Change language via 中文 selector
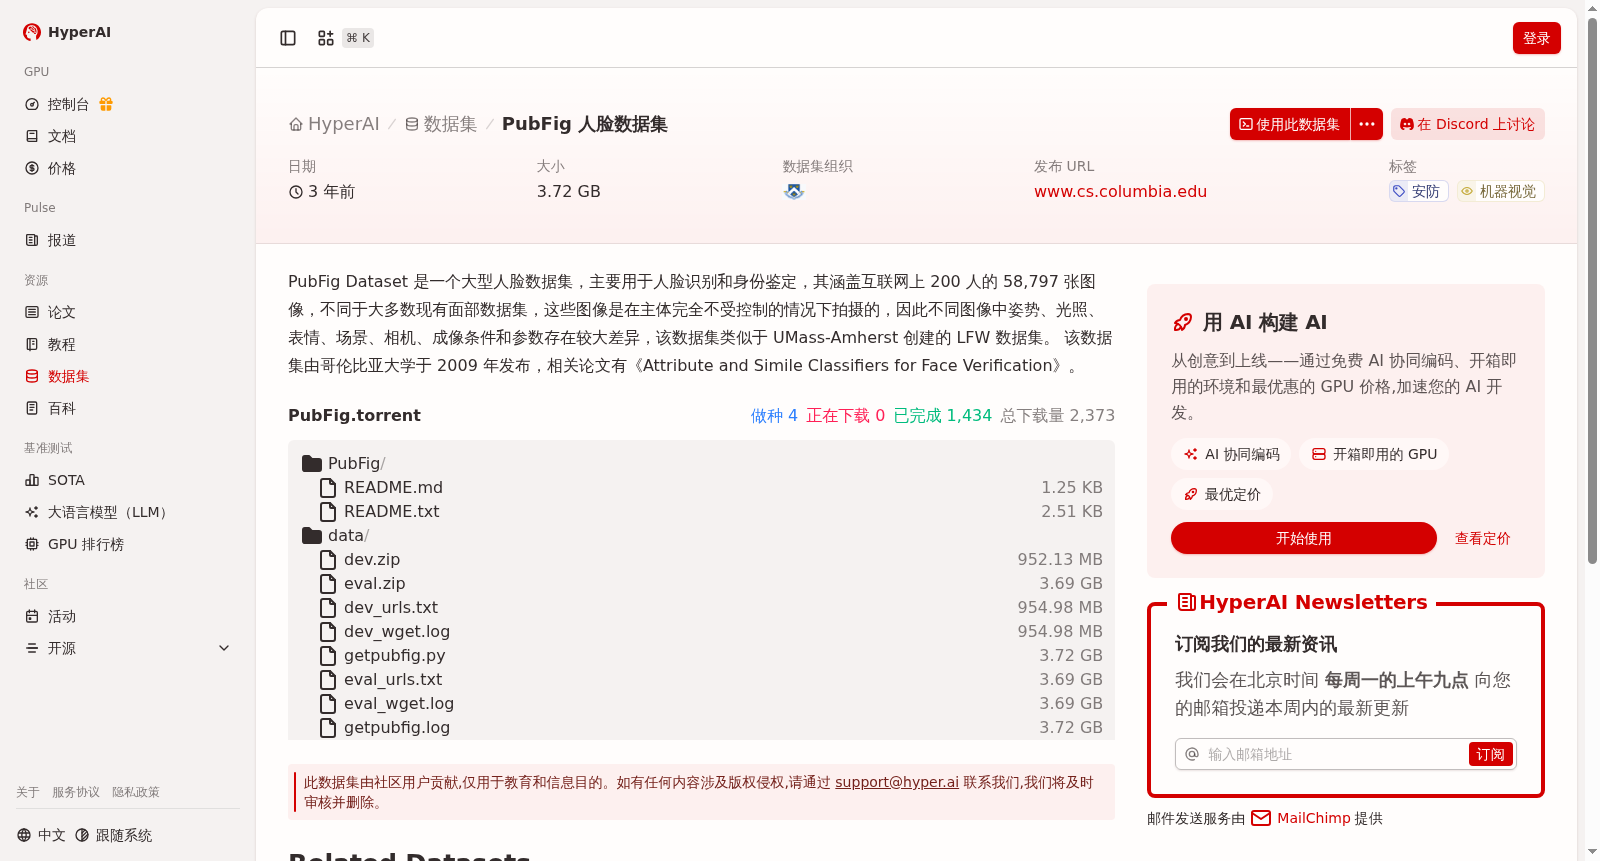The height and width of the screenshot is (861, 1600). click(x=41, y=835)
